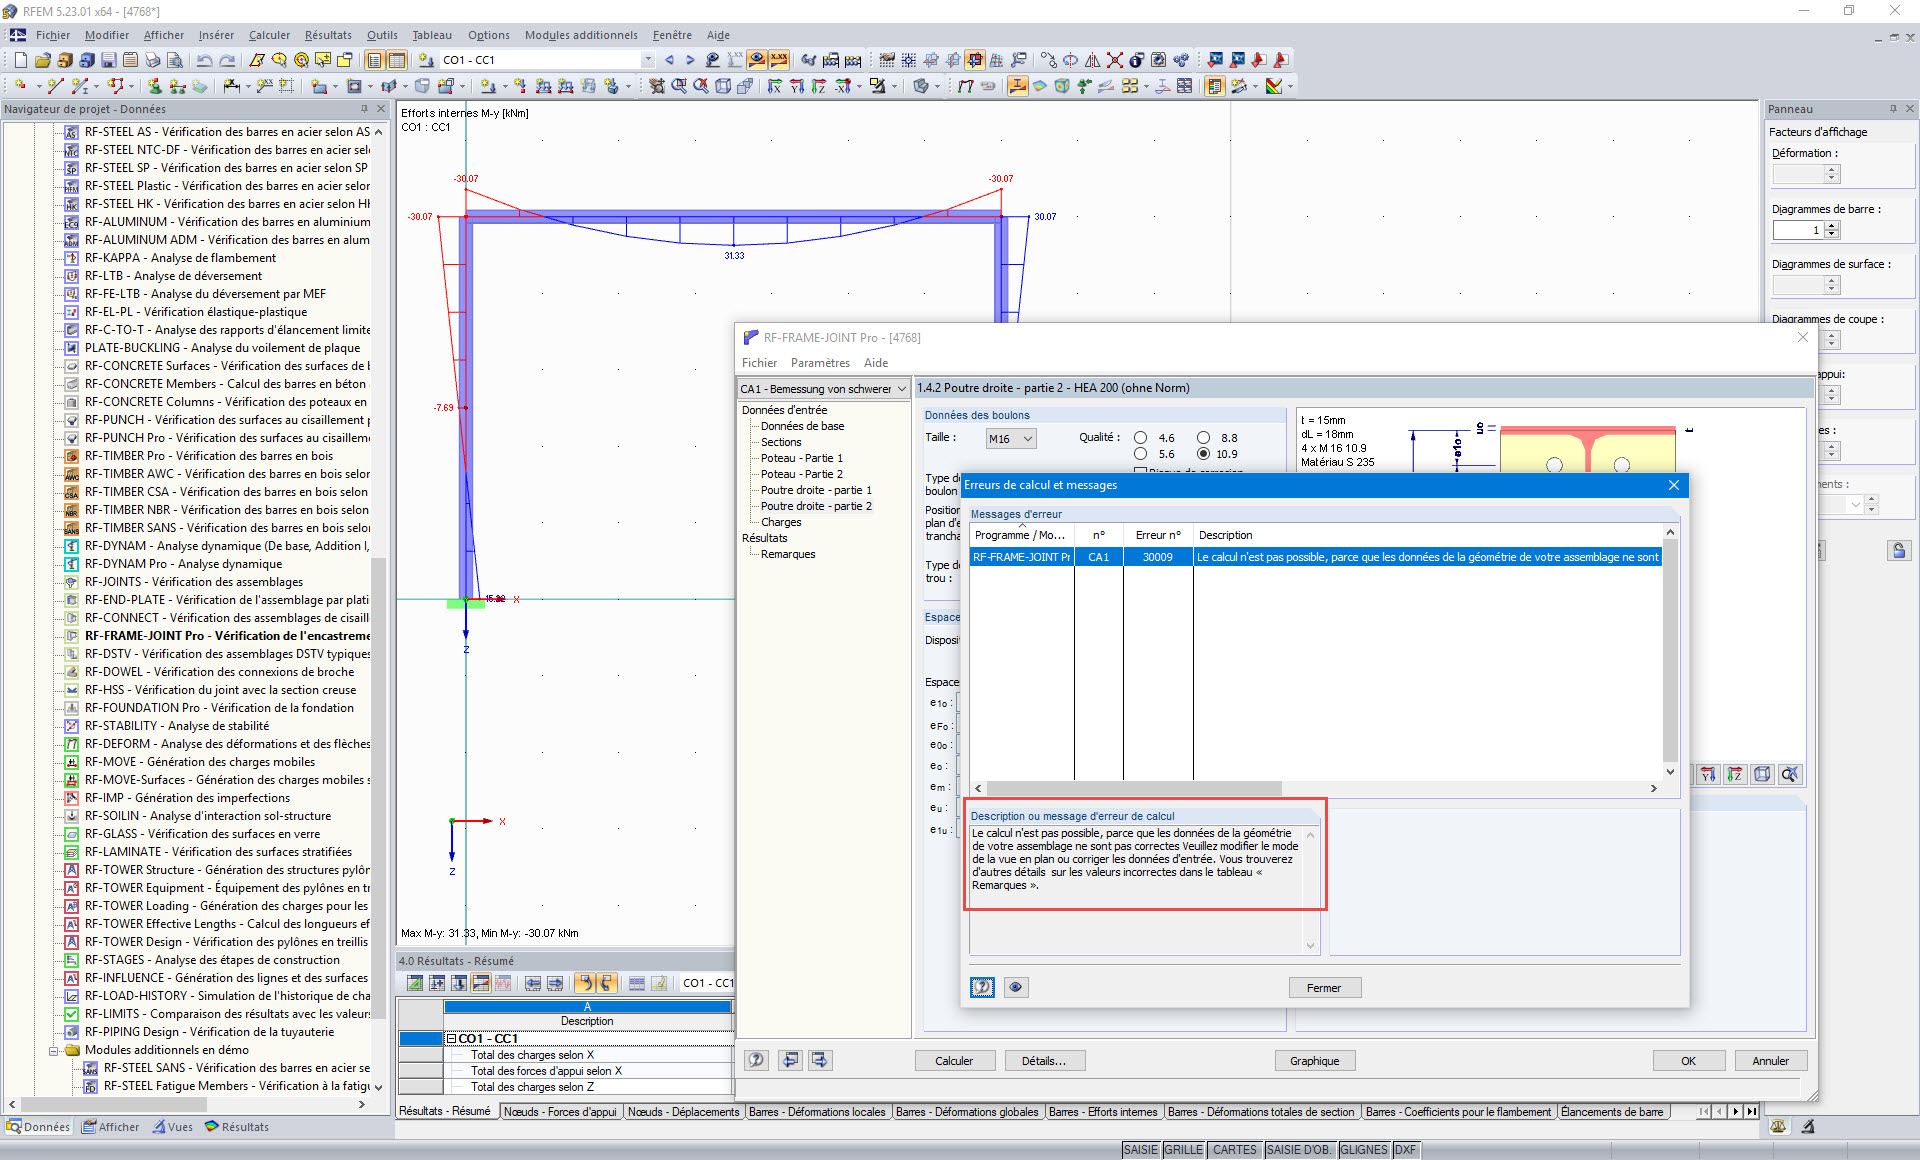Click the eye icon in error dialog
1920x1160 pixels.
coord(1015,987)
